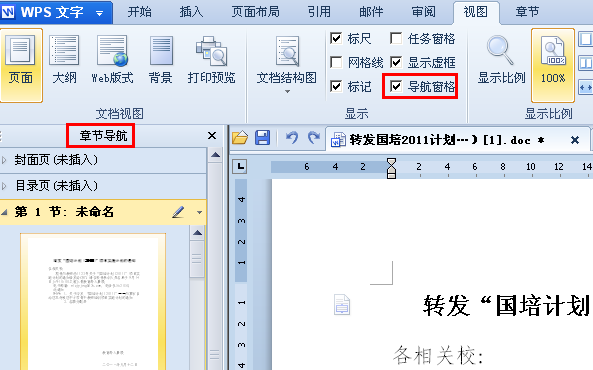Collapse the 第 1 节: 未命名 section

tap(4, 212)
